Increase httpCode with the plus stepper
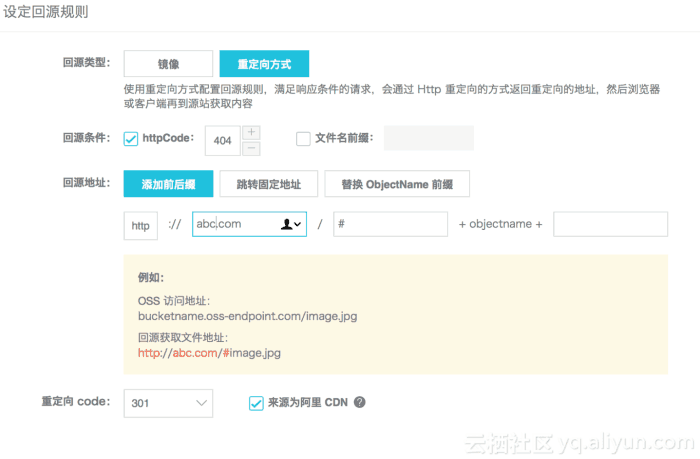This screenshot has height=459, width=700. click(251, 133)
